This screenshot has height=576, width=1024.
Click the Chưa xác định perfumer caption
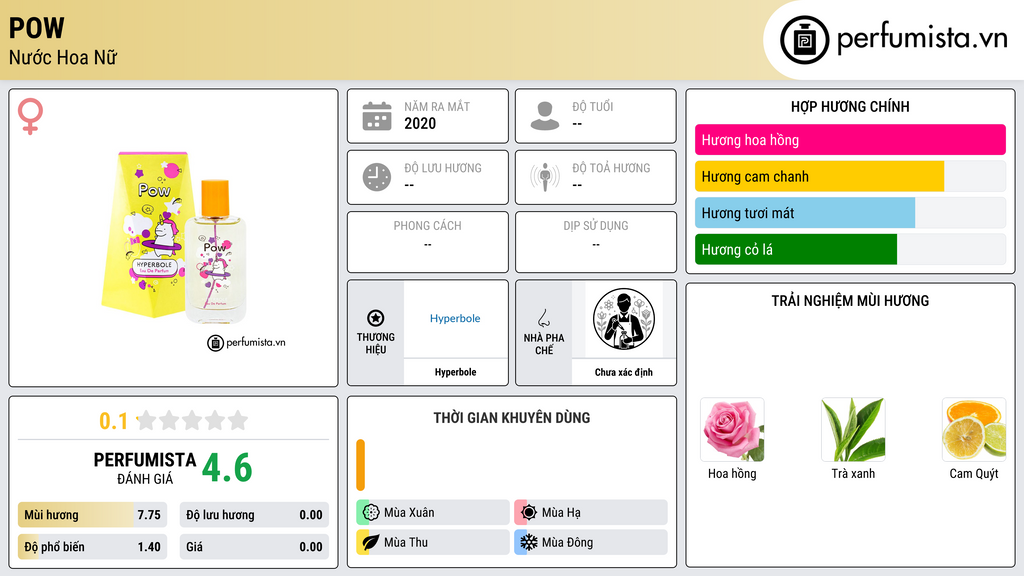[624, 372]
